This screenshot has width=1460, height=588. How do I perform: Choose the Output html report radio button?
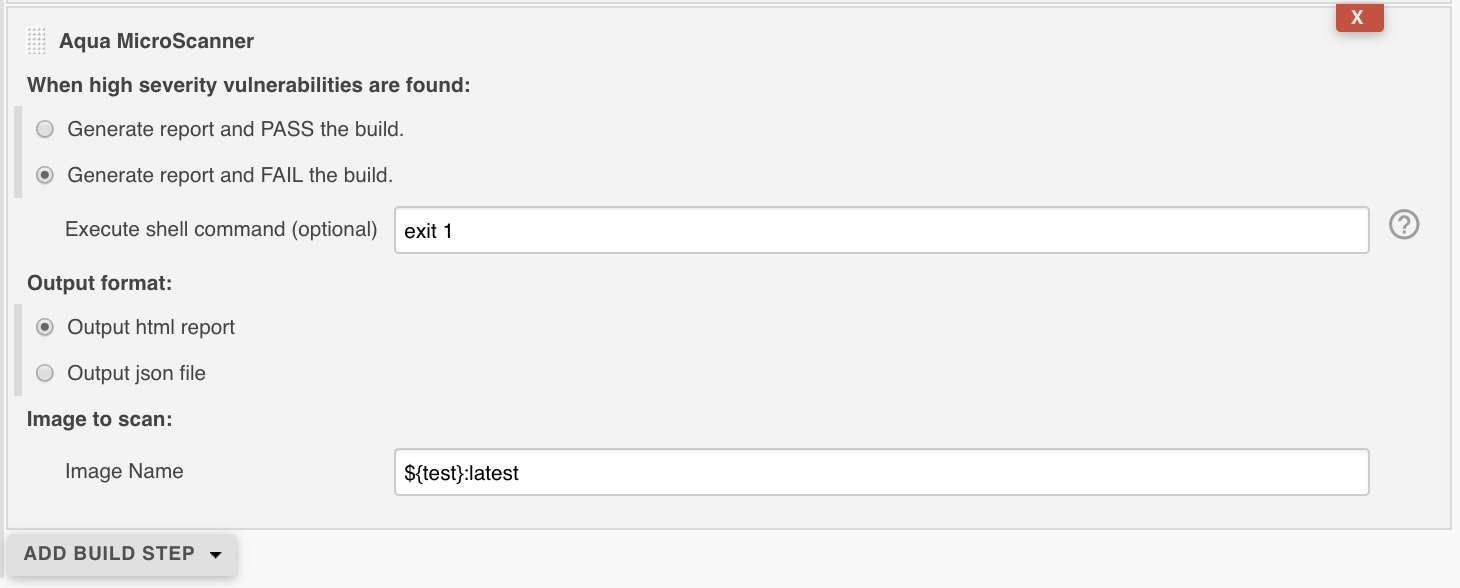(x=45, y=327)
